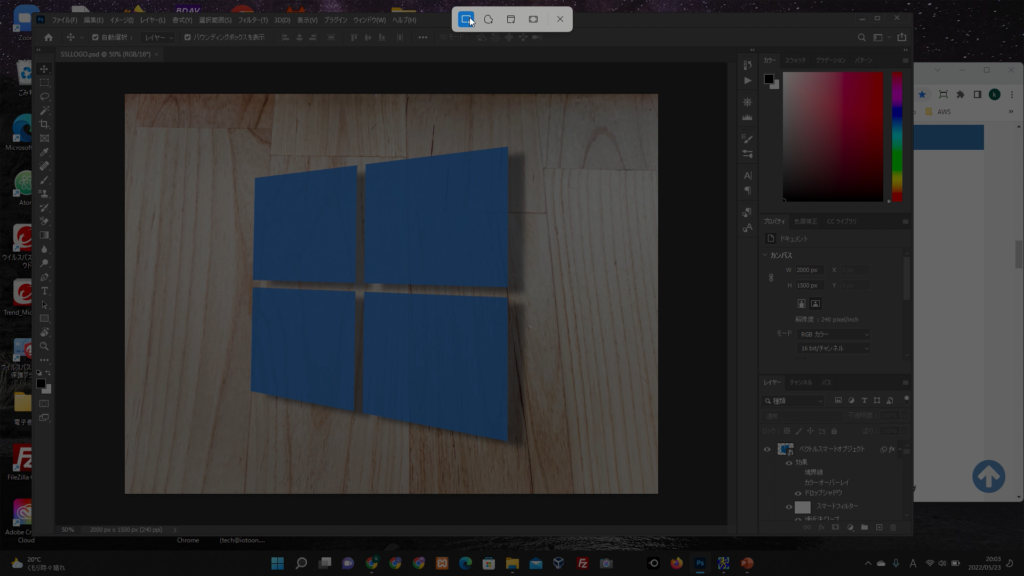
Task: Click the Type filter icon in Layers panel
Action: click(x=864, y=400)
